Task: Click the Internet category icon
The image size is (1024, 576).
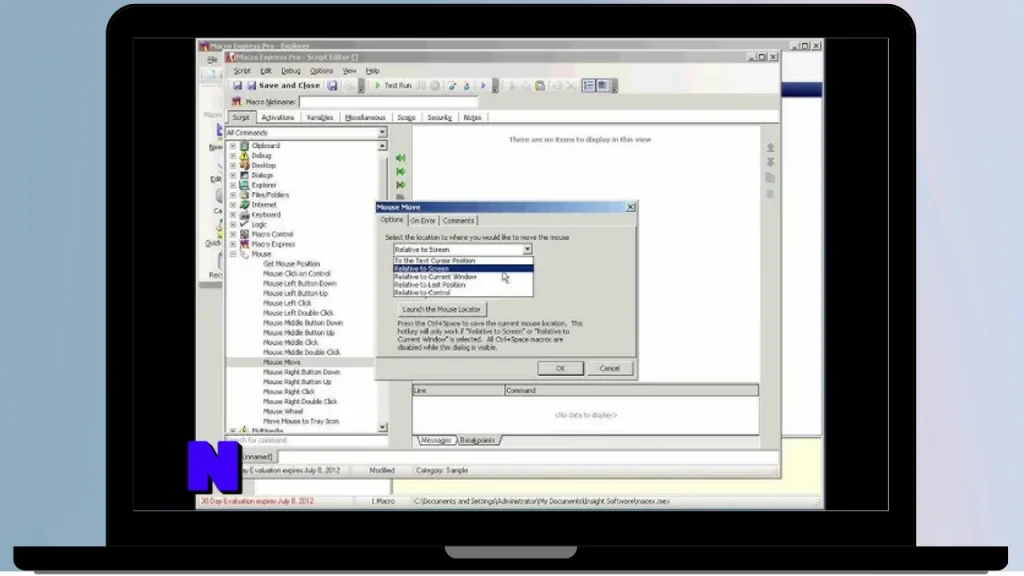Action: (244, 204)
